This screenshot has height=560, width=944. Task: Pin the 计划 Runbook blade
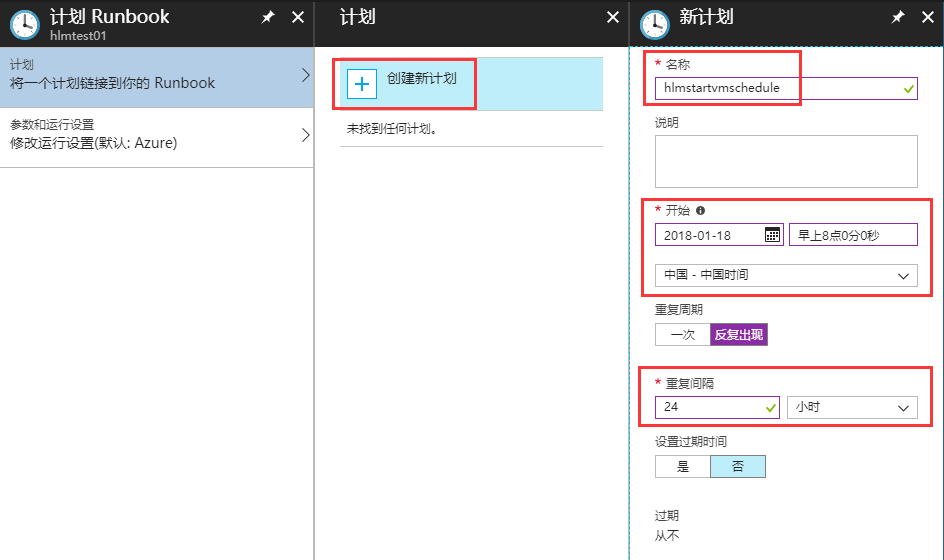click(x=268, y=17)
